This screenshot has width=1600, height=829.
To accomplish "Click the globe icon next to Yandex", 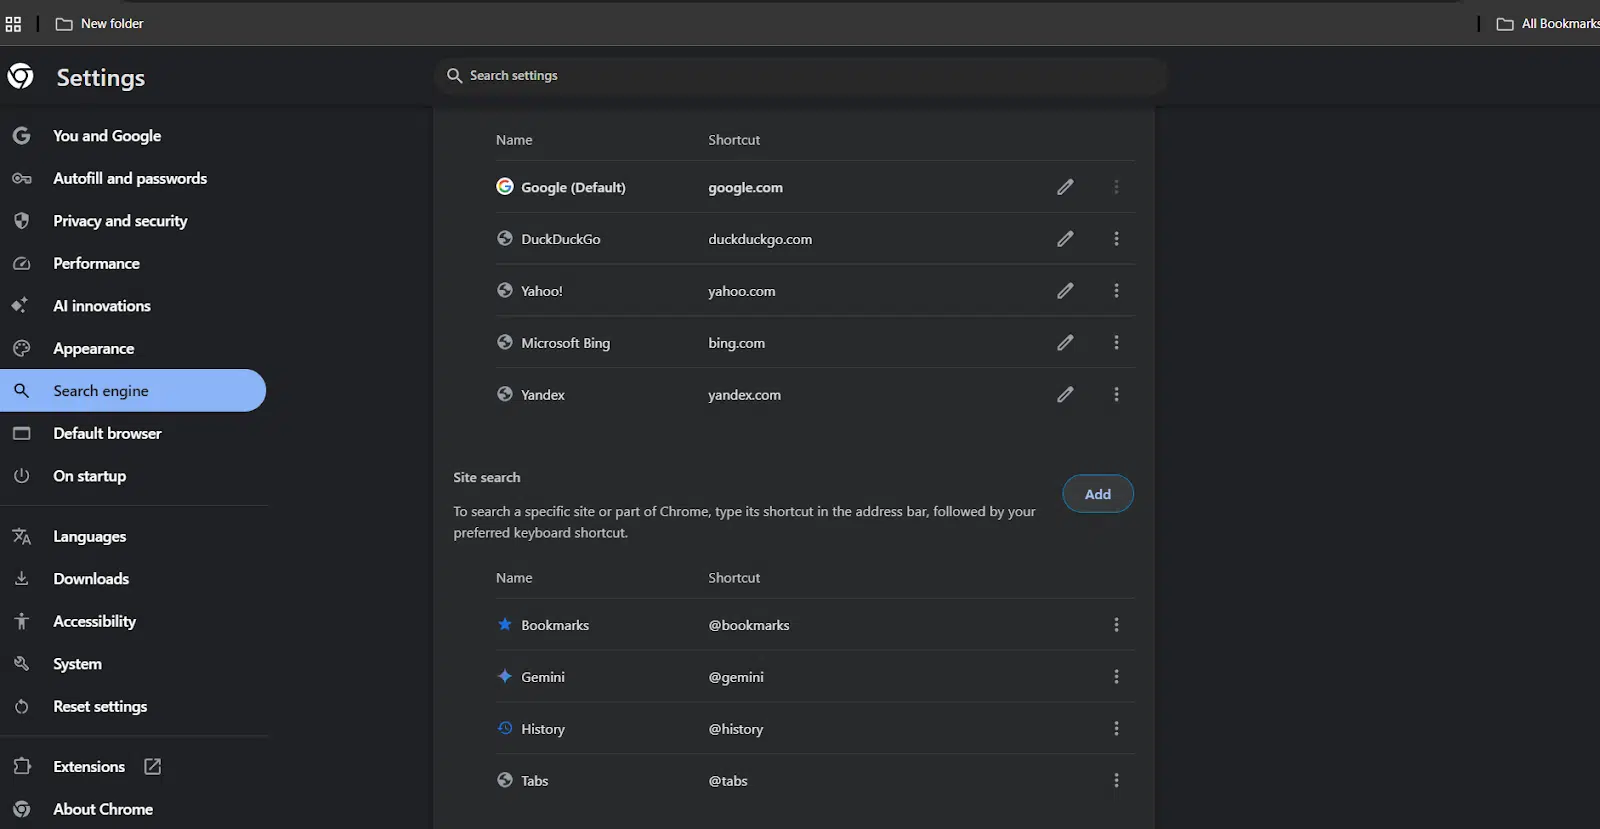I will tap(505, 395).
